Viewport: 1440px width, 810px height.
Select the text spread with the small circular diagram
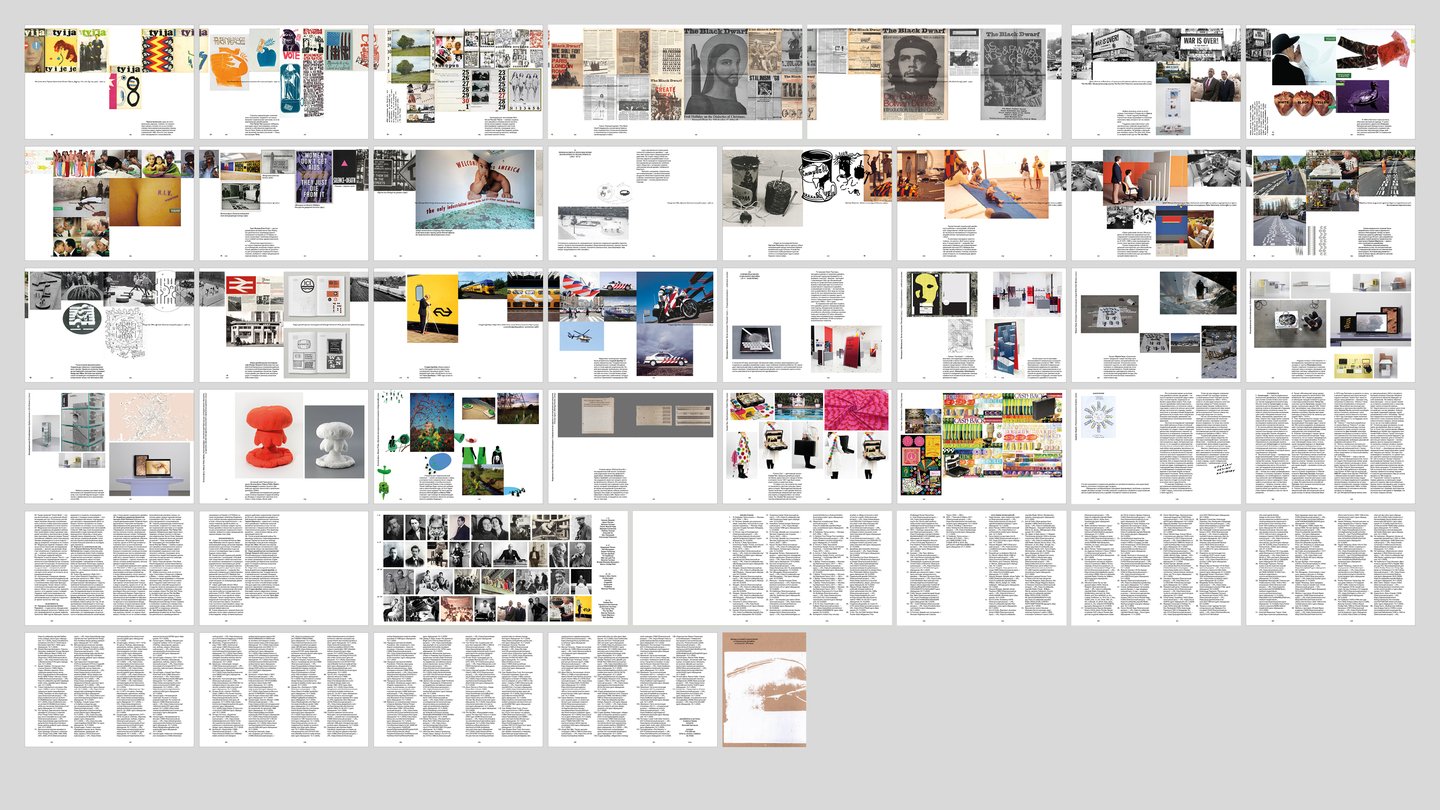(x=1156, y=447)
